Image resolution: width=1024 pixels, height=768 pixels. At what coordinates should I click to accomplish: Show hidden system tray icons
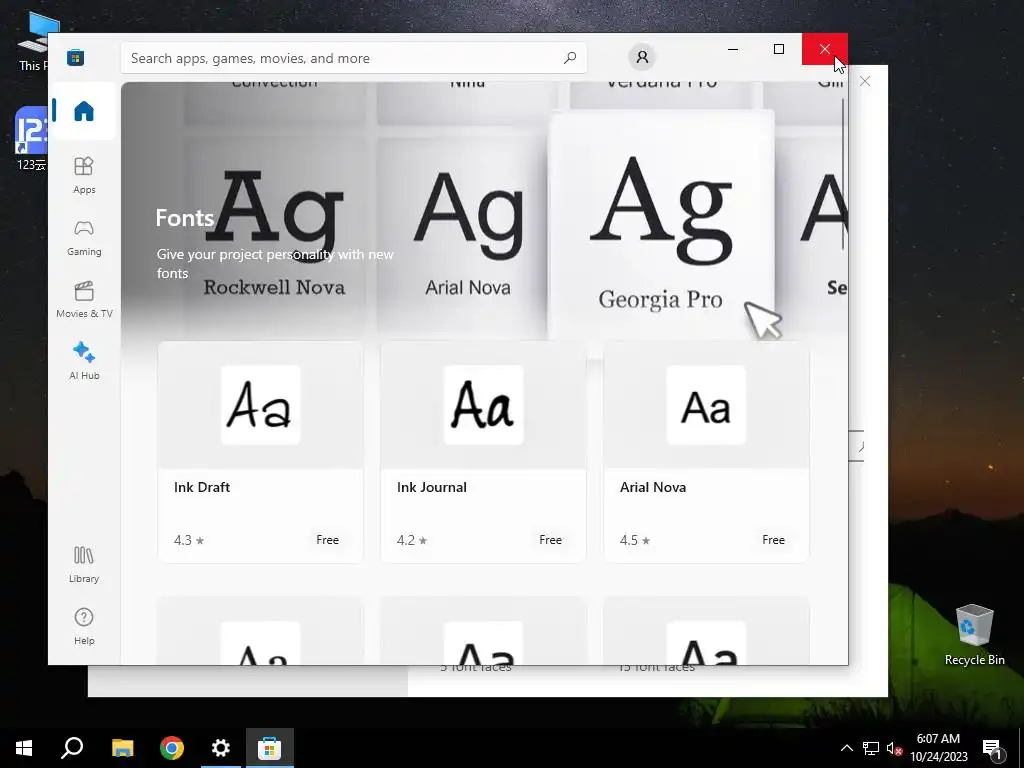pos(846,748)
